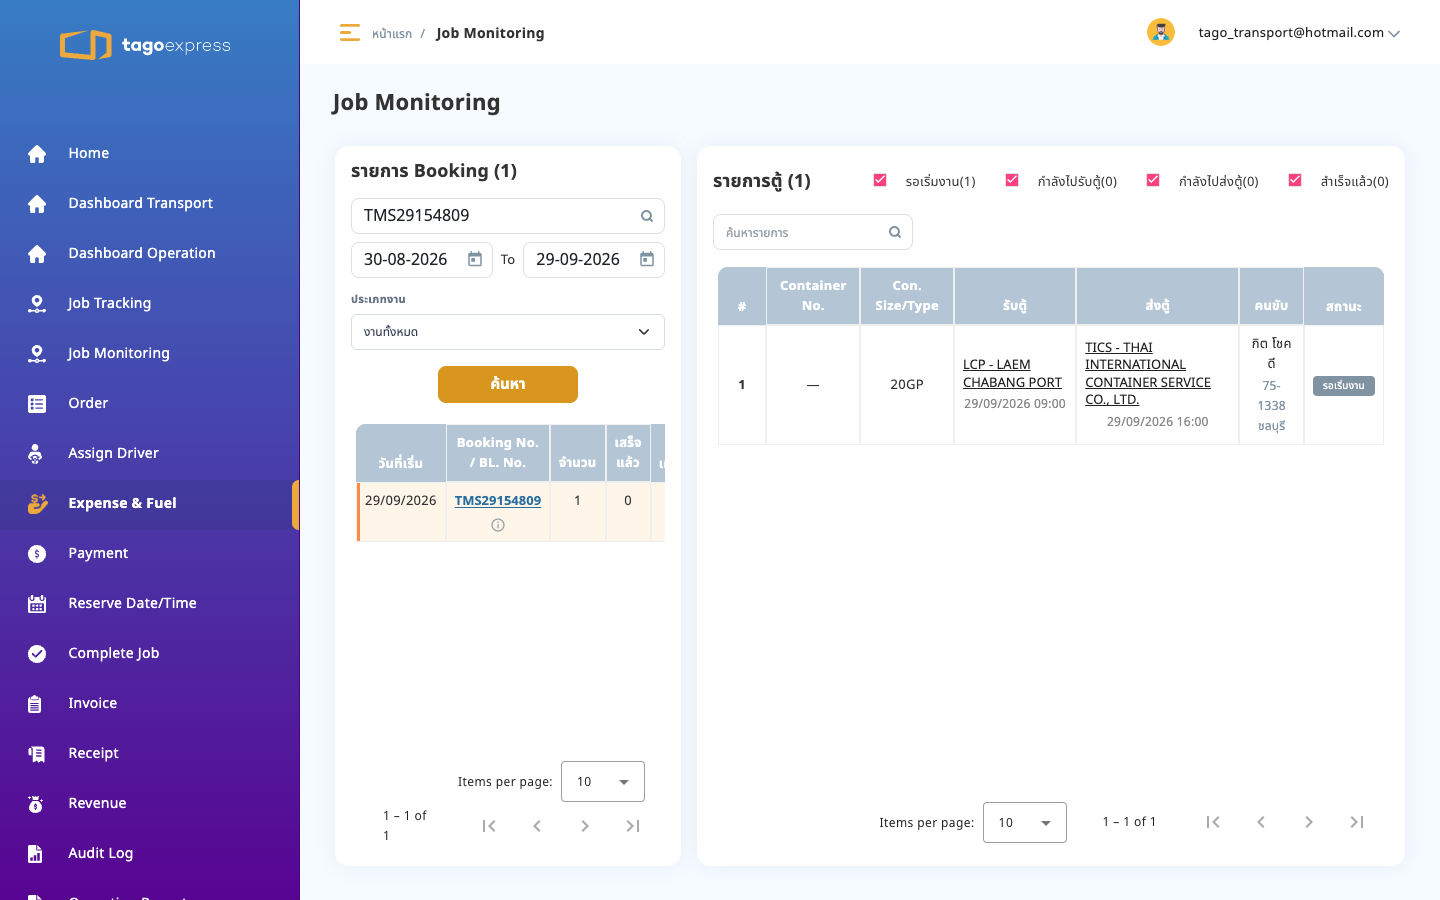Click the booking search magnifier icon
The image size is (1440, 900).
(647, 216)
